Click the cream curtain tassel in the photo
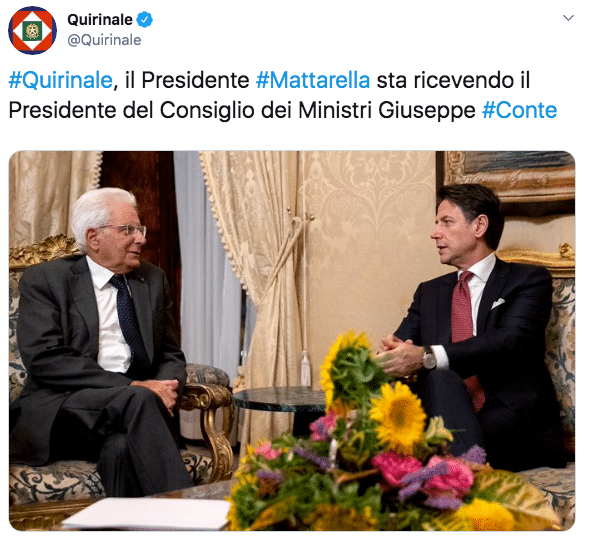Viewport: 590px width, 540px height. point(306,369)
